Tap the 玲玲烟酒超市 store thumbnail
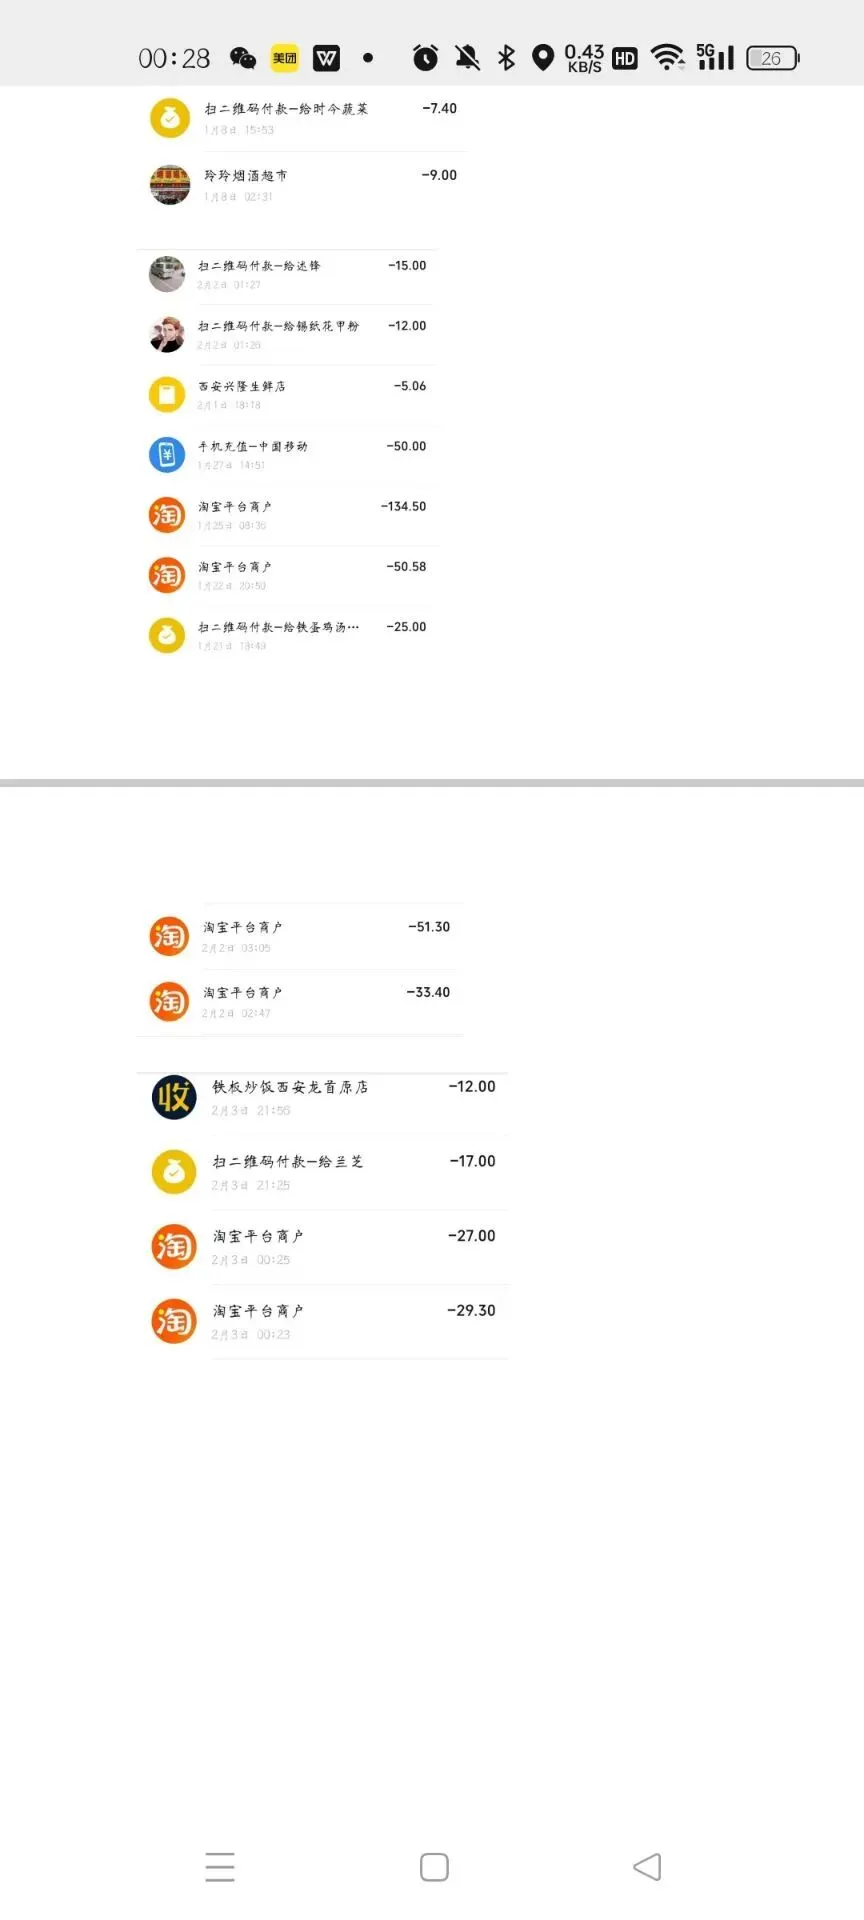This screenshot has width=864, height=1920. coord(170,185)
